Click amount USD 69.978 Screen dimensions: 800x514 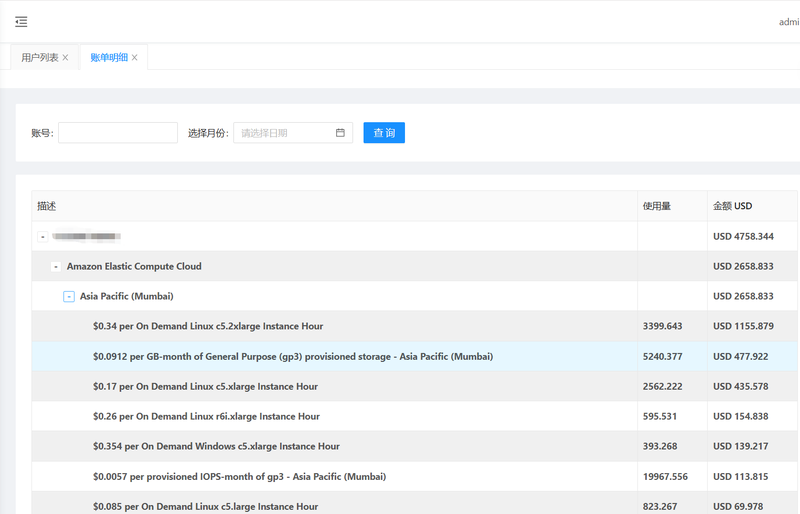point(738,506)
